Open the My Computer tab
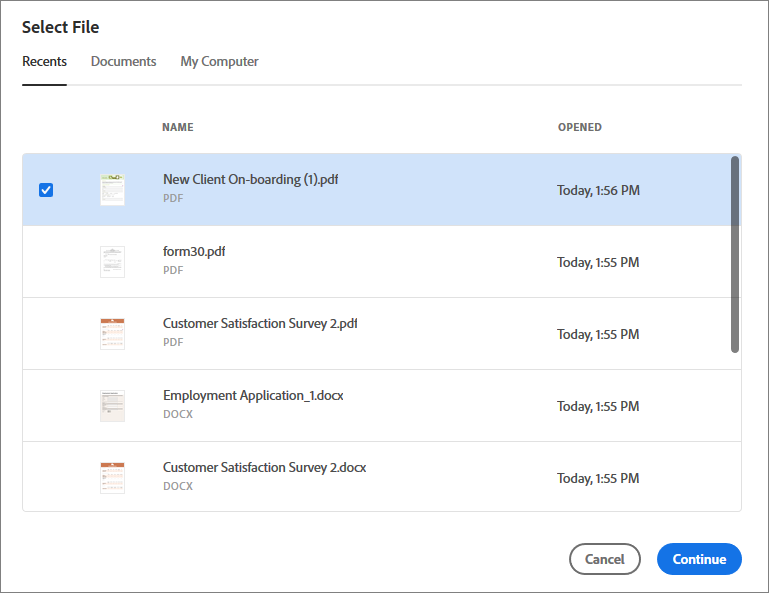This screenshot has width=769, height=593. (219, 62)
